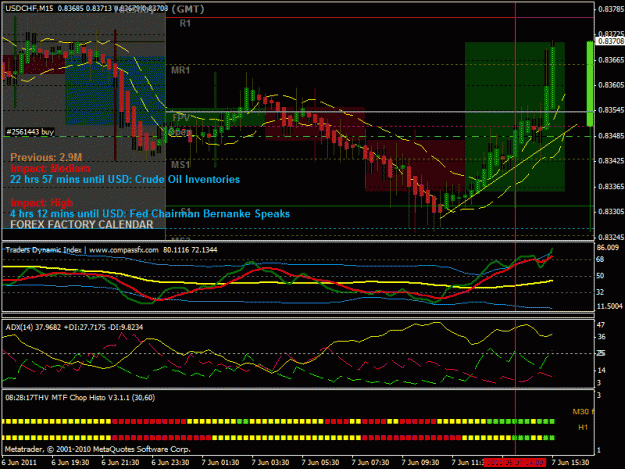Click the '7 Jun 05:30' time axis label
625x469 pixels.
[320, 462]
